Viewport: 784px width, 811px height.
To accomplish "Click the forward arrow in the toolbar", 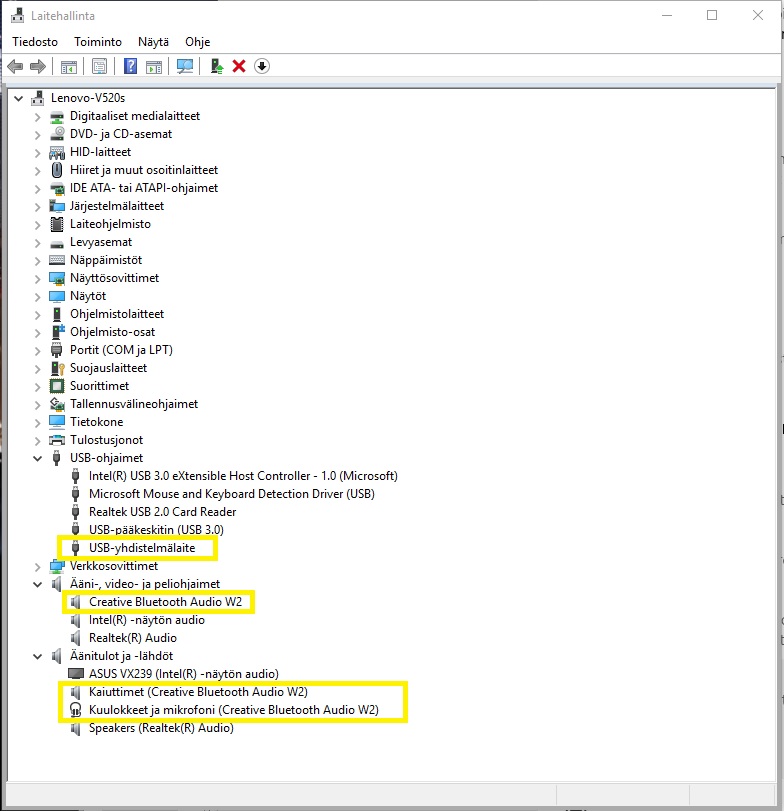I will coord(38,66).
